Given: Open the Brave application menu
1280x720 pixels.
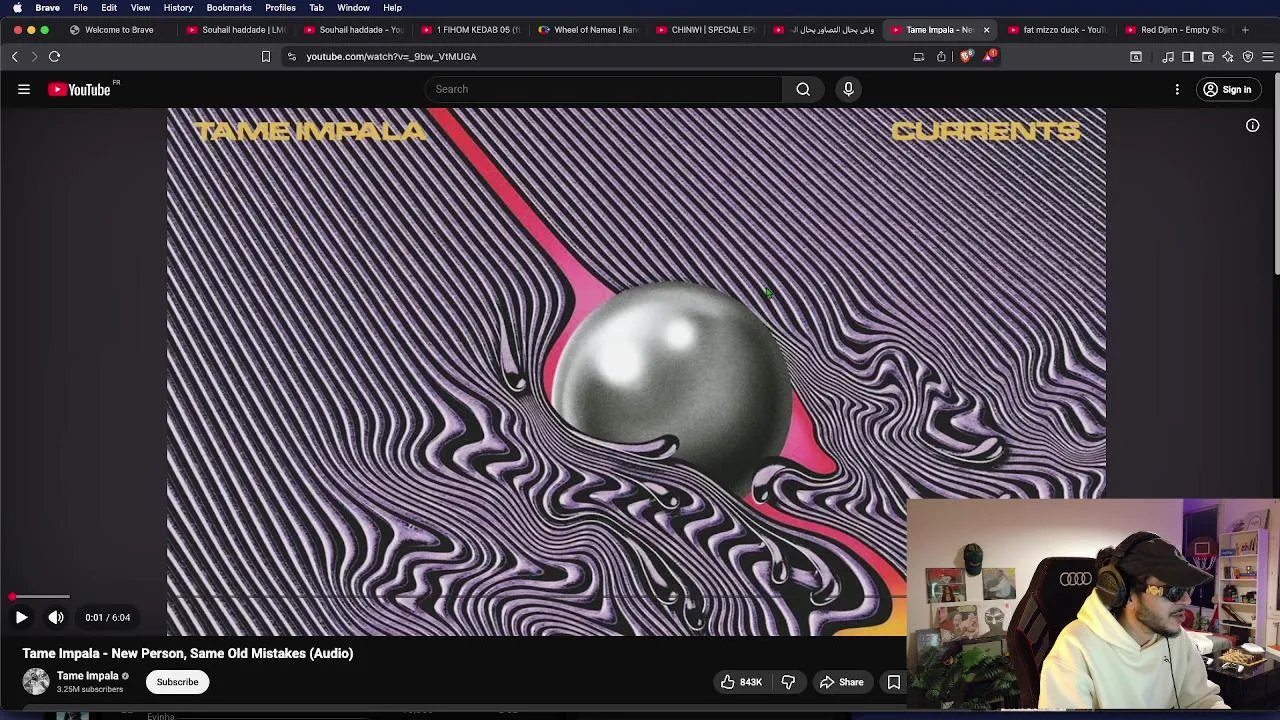Looking at the screenshot, I should [47, 8].
